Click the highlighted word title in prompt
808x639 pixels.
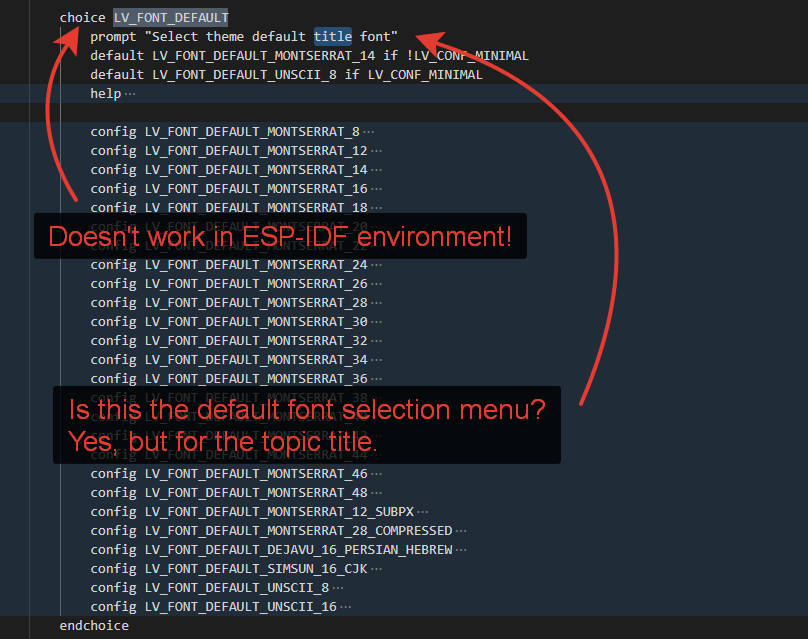pos(332,36)
